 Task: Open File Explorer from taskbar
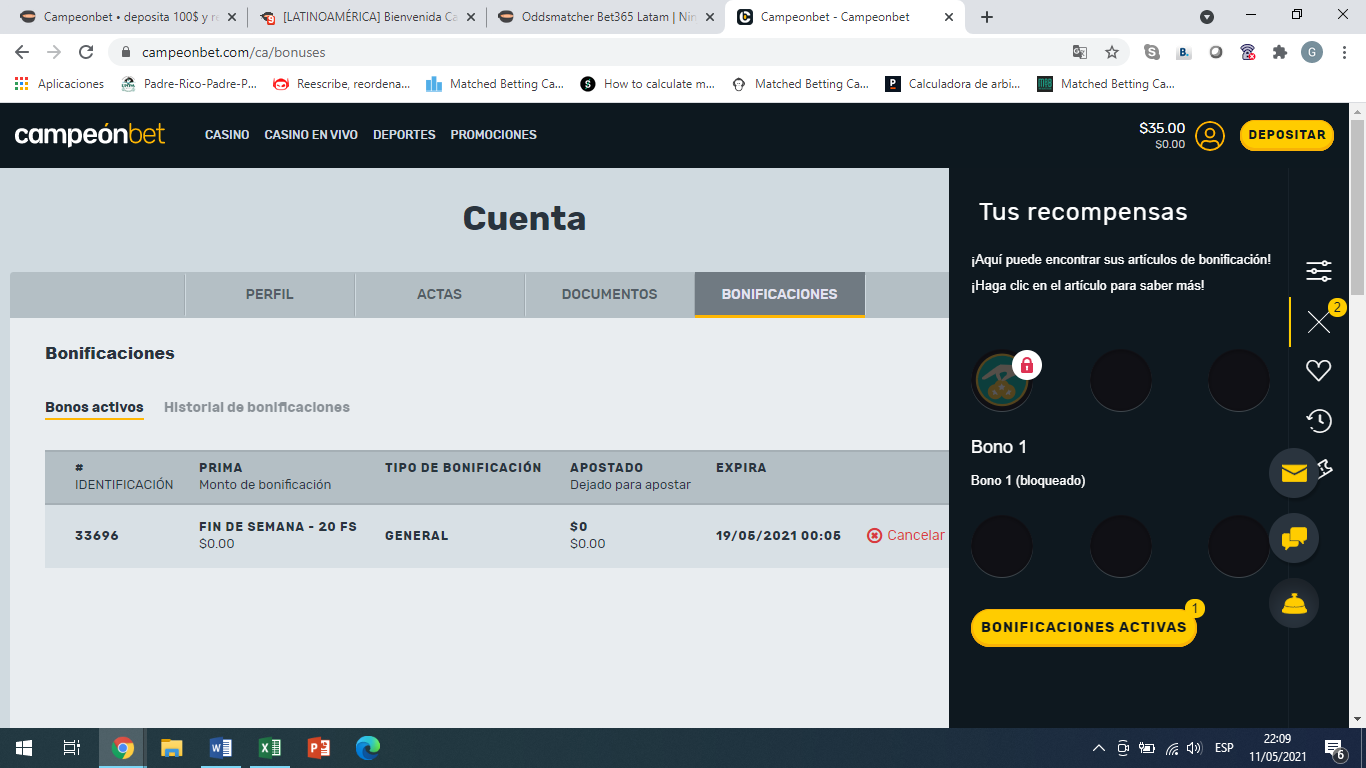(172, 748)
